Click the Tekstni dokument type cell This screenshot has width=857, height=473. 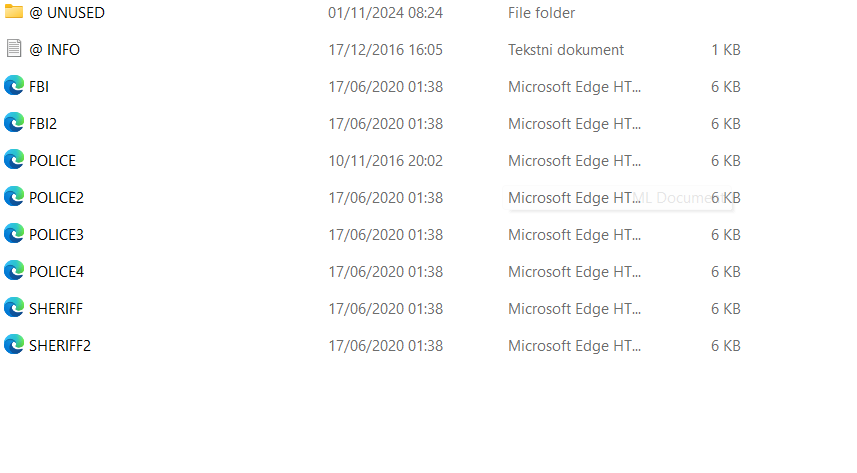566,49
